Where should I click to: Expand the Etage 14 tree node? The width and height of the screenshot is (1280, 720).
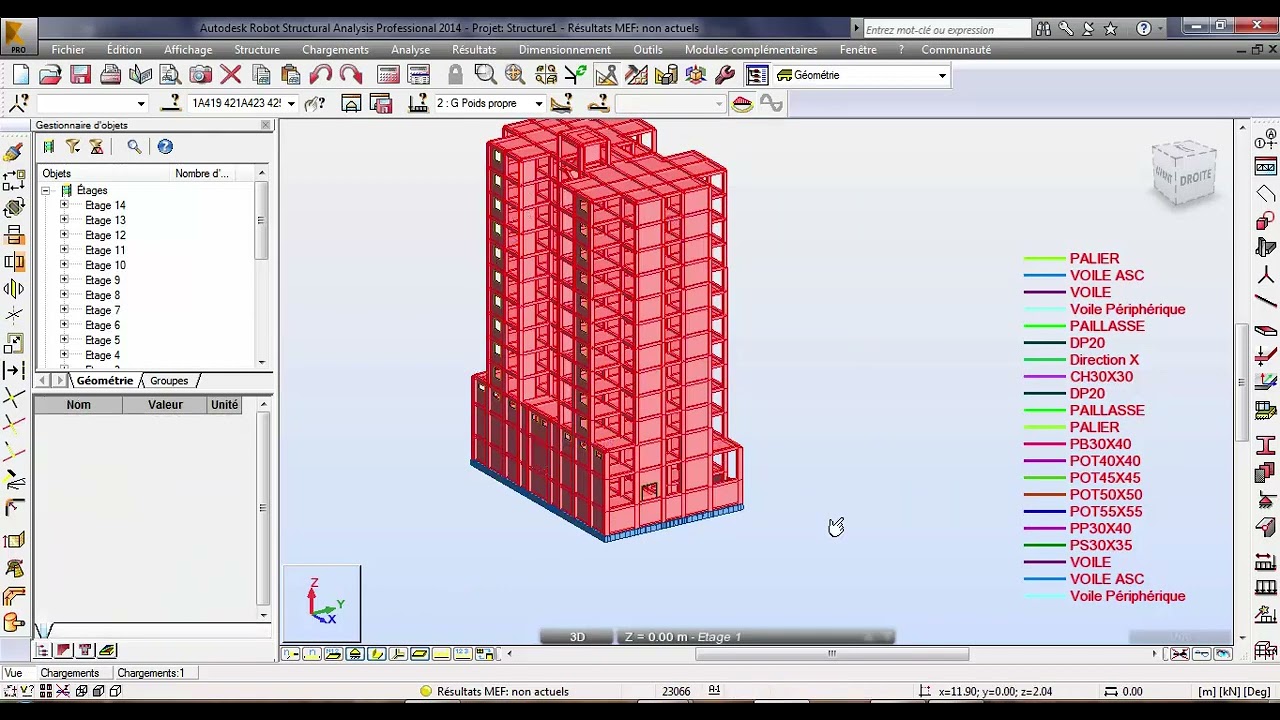[x=64, y=205]
